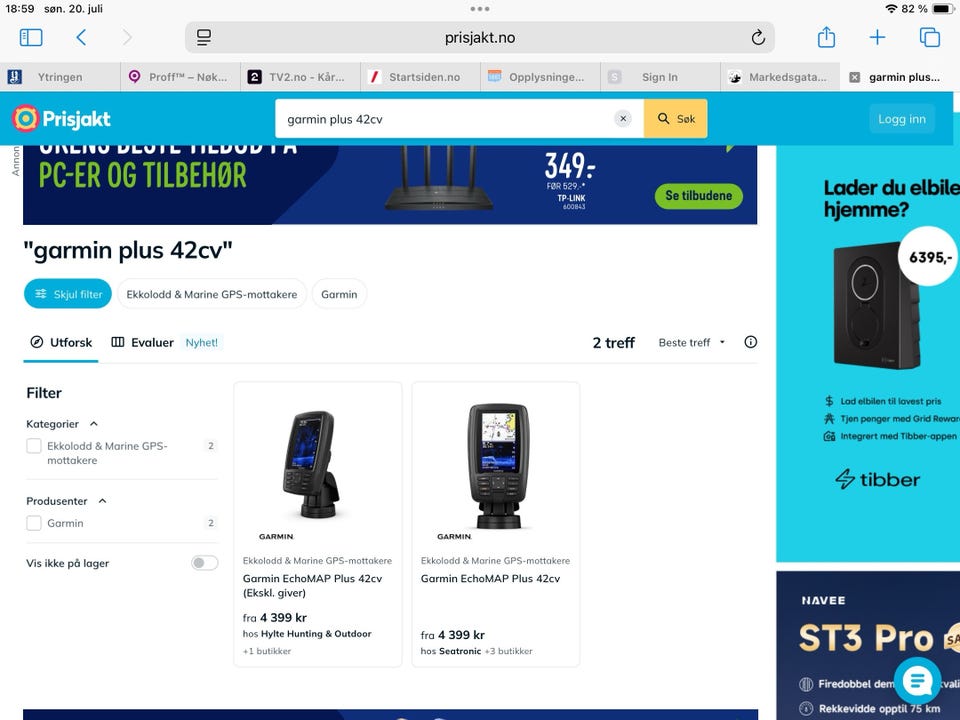Switch to the Opplysninge... browser tab
This screenshot has width=960, height=720.
pyautogui.click(x=540, y=77)
